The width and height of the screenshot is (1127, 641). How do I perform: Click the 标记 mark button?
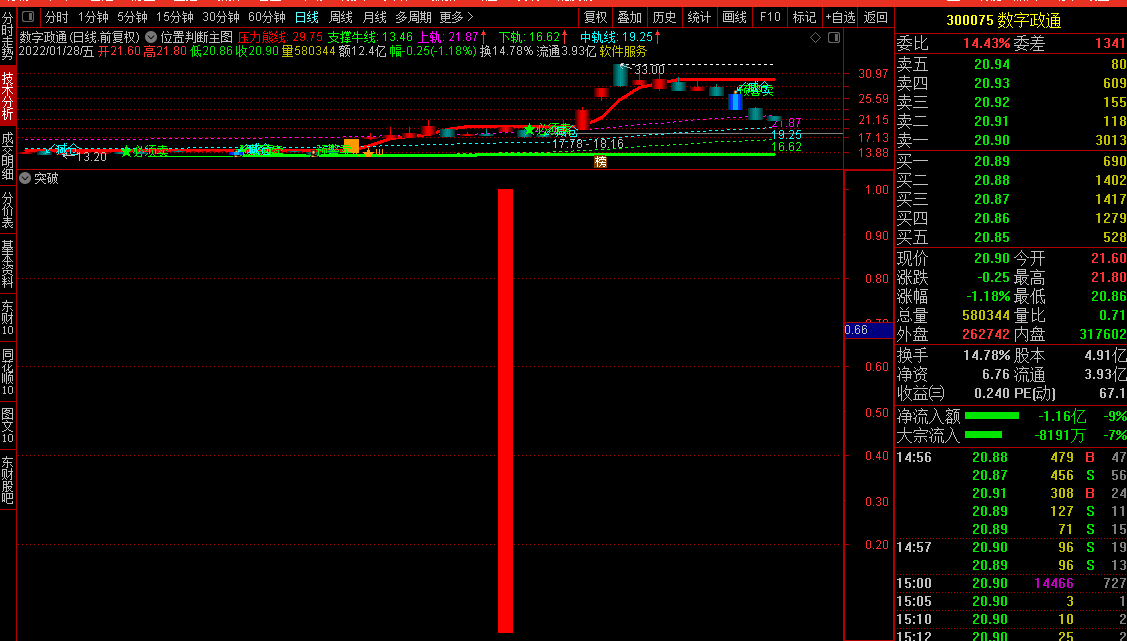click(x=804, y=17)
